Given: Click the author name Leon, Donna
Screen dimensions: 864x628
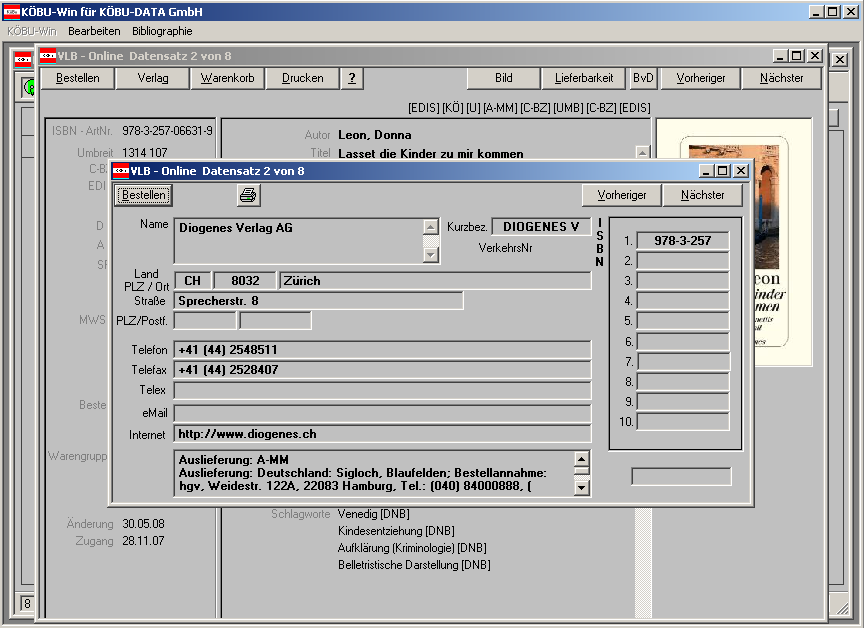Looking at the screenshot, I should click(x=375, y=135).
